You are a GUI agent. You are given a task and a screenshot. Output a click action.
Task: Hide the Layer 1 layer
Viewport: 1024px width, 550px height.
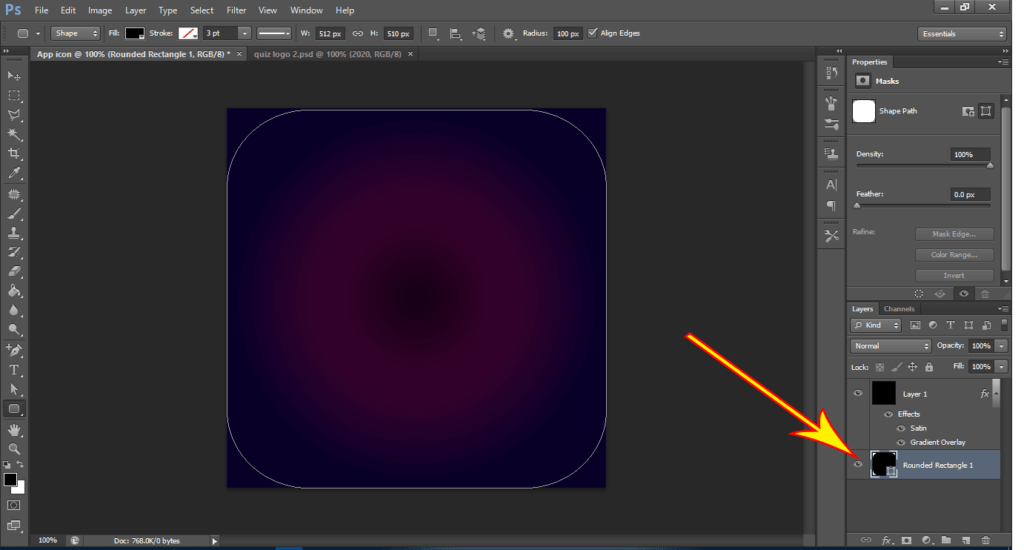point(858,393)
